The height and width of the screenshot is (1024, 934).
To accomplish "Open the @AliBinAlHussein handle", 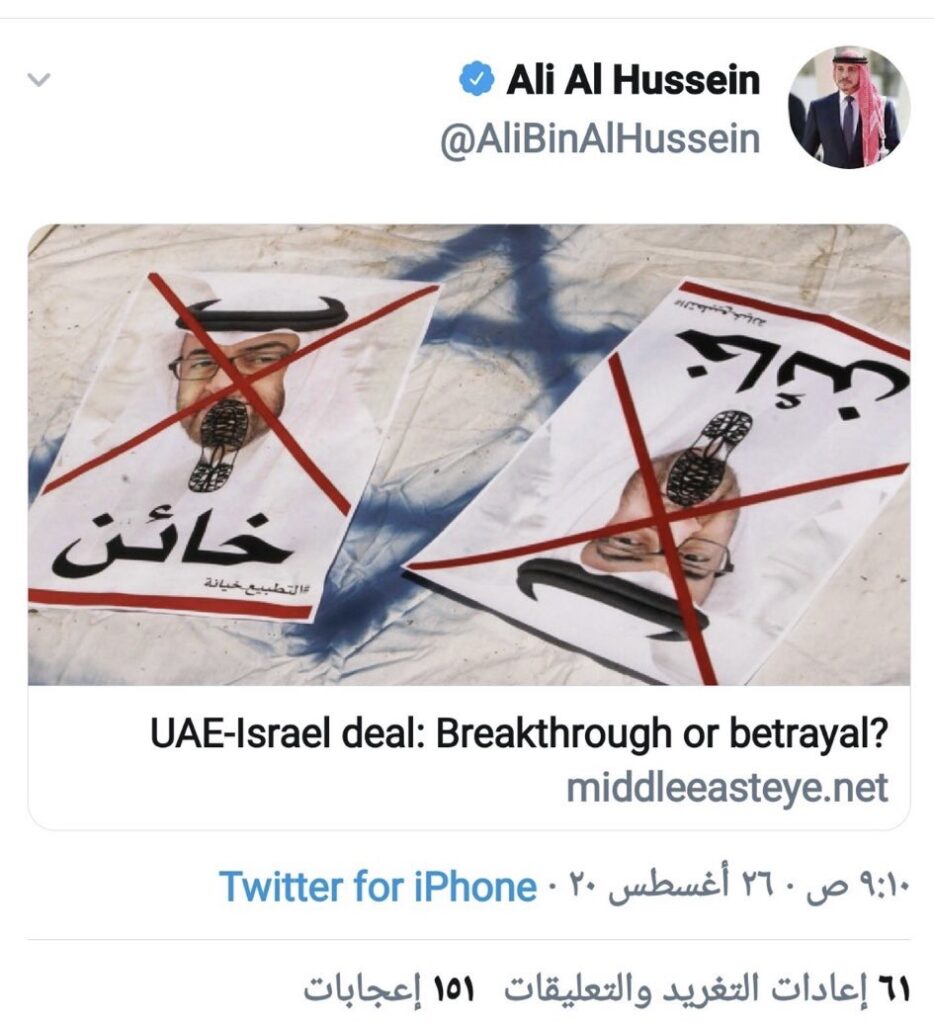I will click(x=600, y=139).
